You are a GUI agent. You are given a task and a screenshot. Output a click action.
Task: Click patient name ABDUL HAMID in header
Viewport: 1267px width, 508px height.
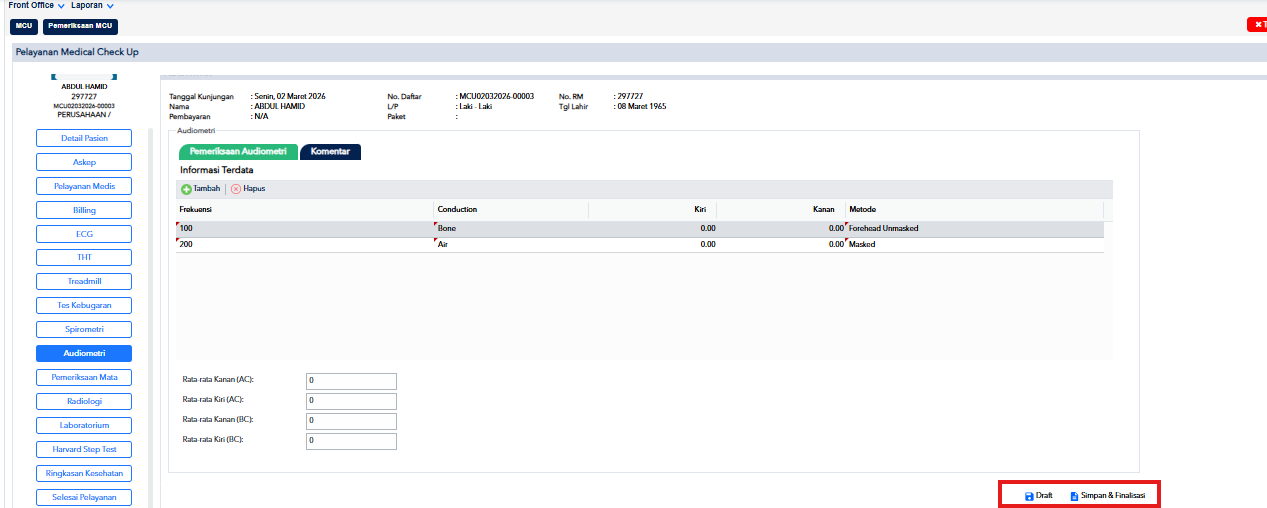click(280, 106)
